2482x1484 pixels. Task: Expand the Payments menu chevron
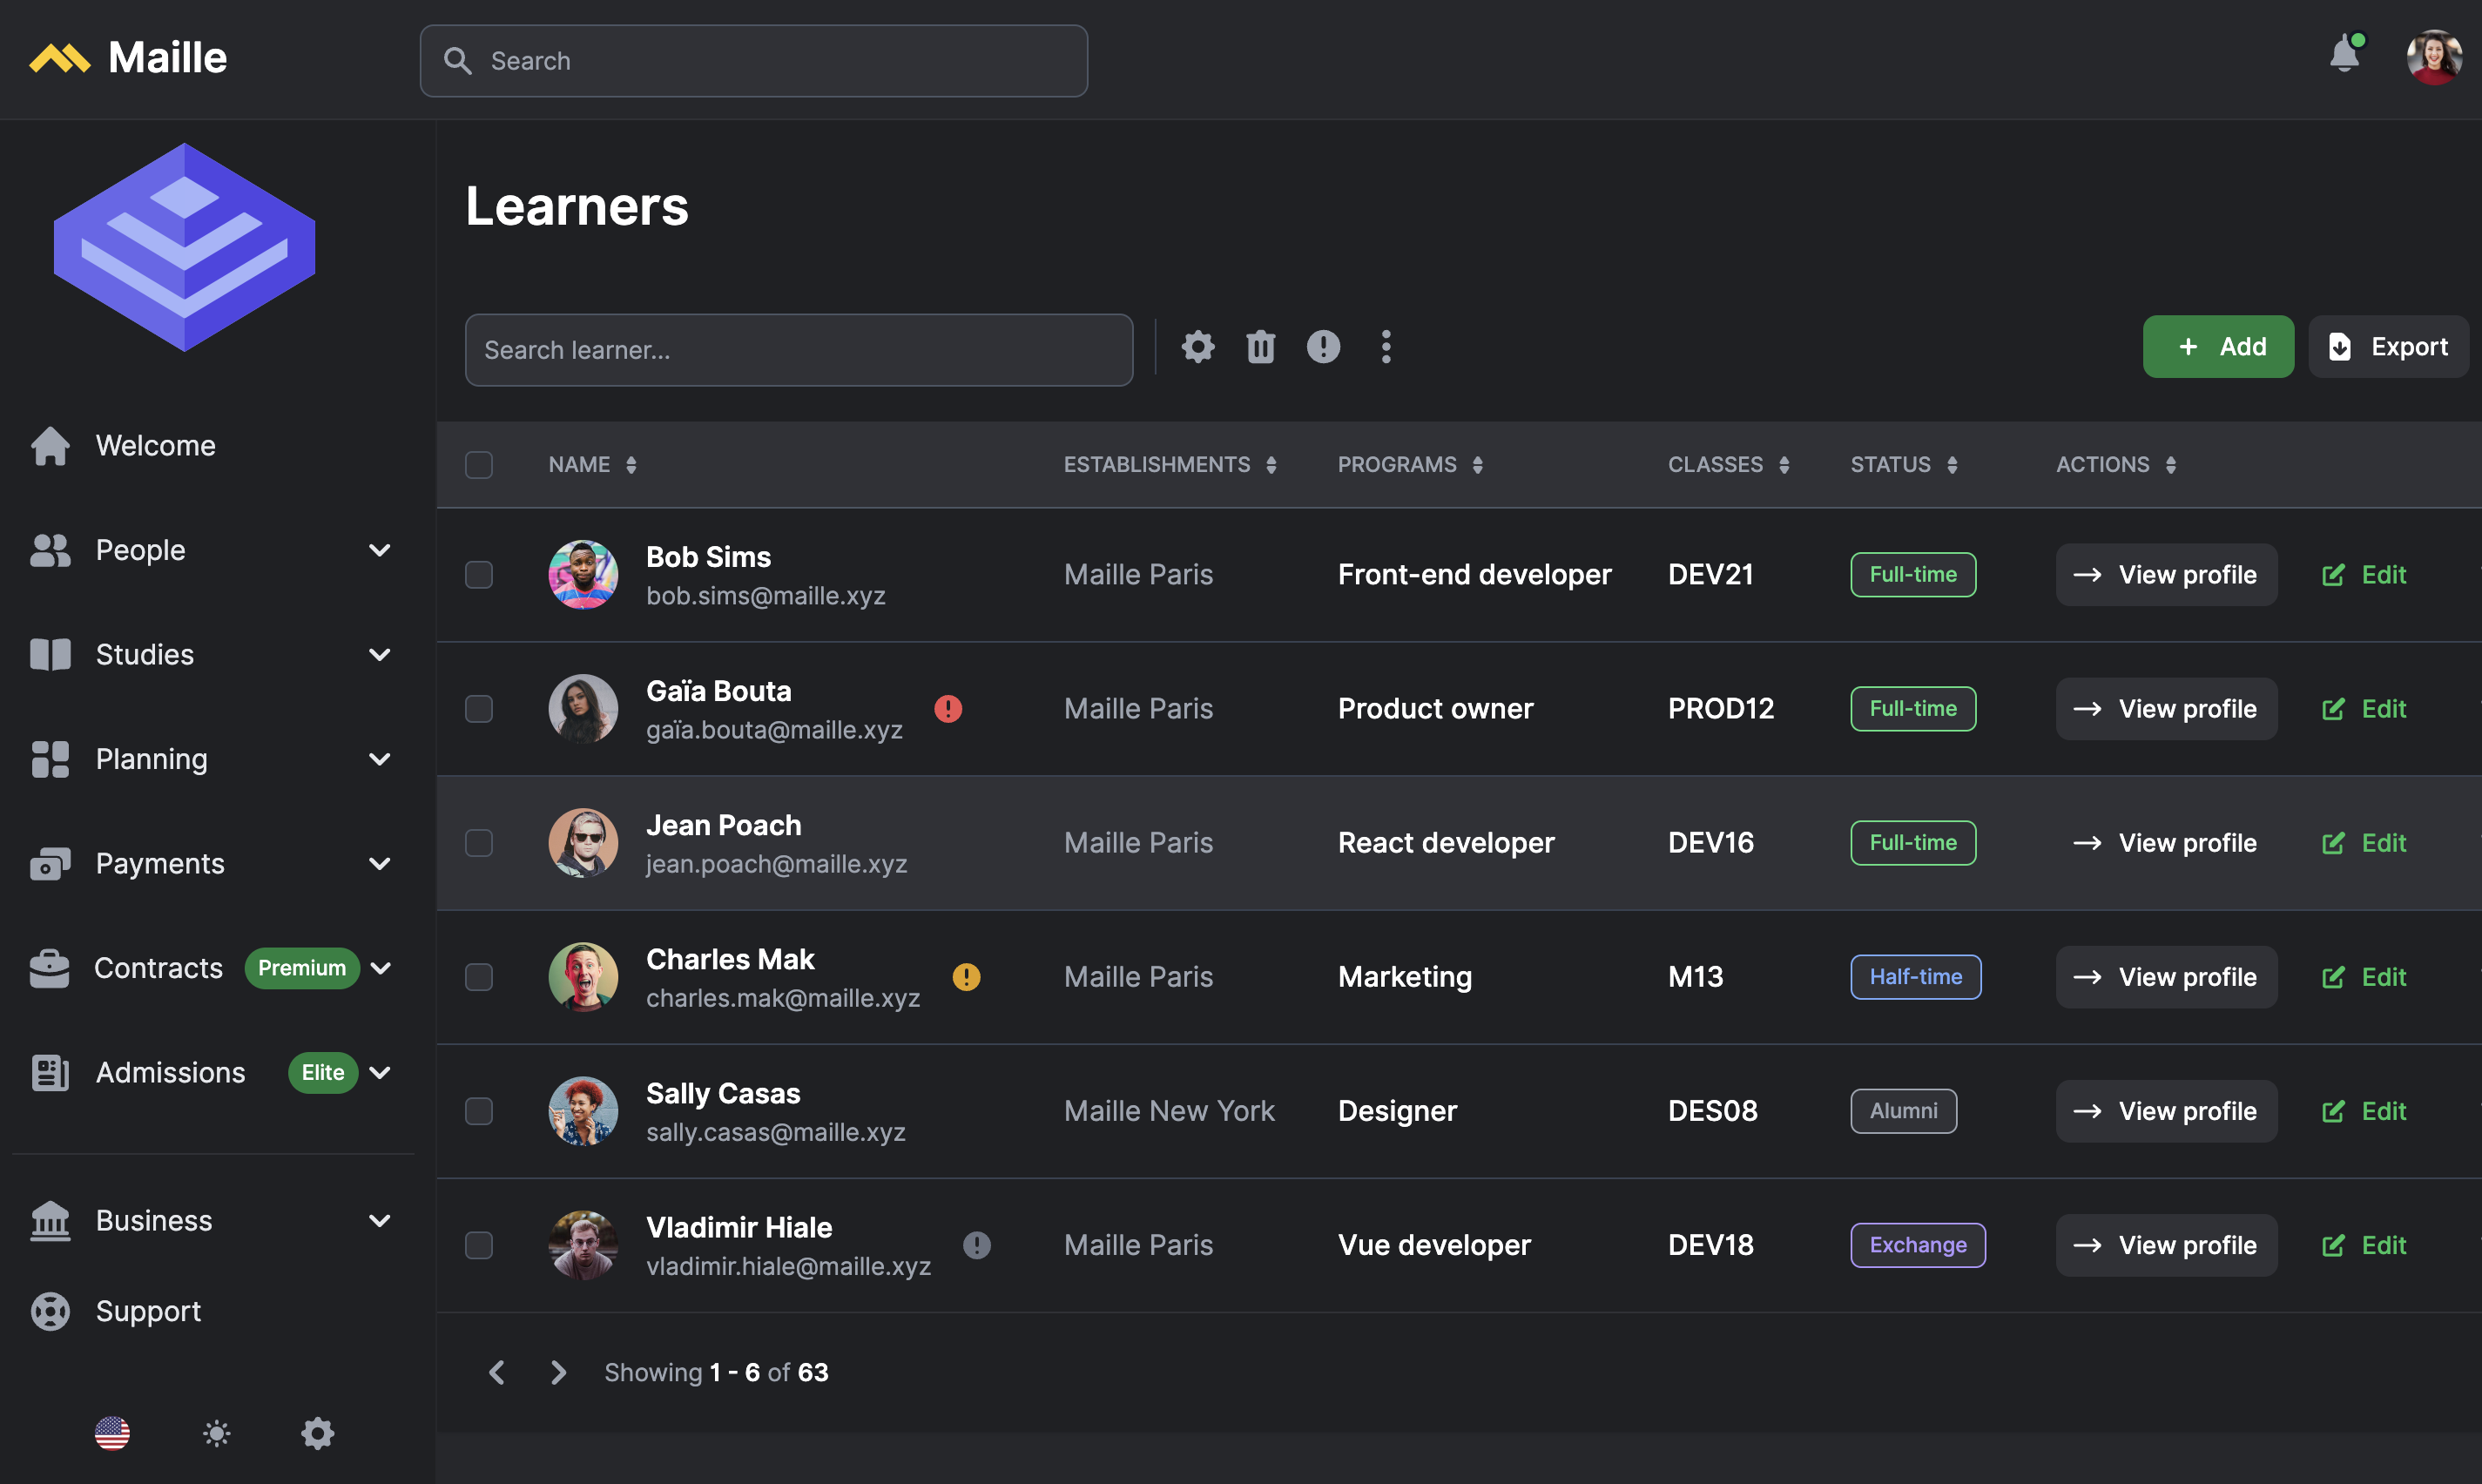tap(379, 864)
